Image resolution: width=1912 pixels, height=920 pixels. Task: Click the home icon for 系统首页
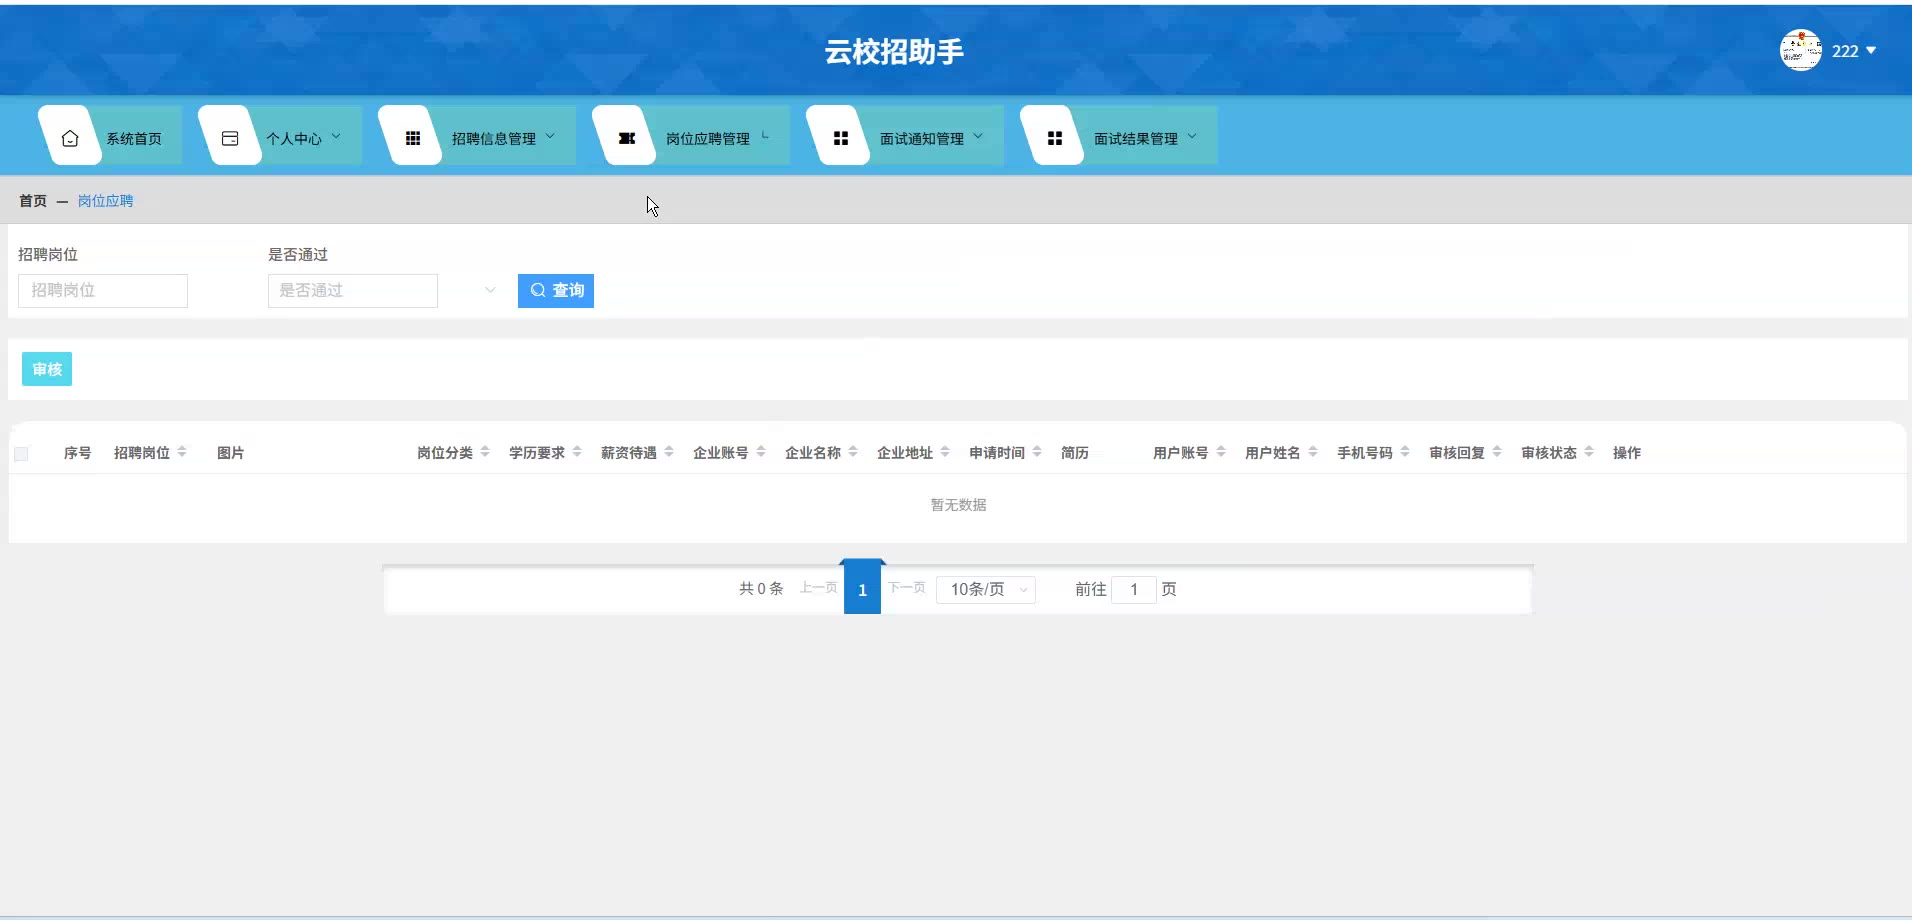point(70,139)
